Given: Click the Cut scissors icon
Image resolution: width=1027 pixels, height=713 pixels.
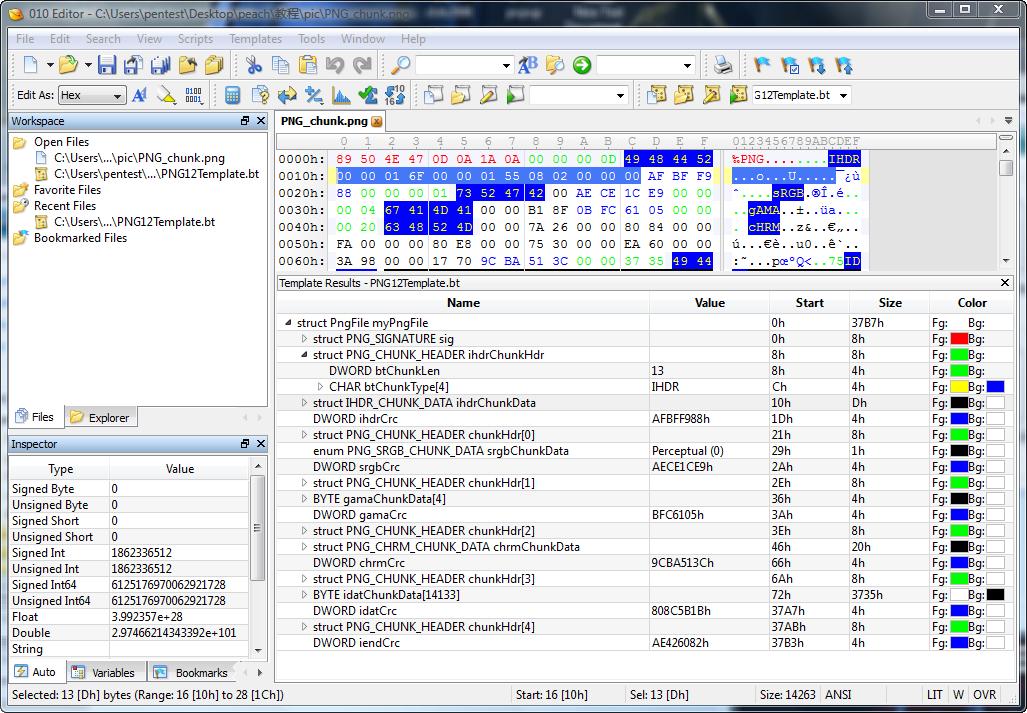Looking at the screenshot, I should [254, 66].
